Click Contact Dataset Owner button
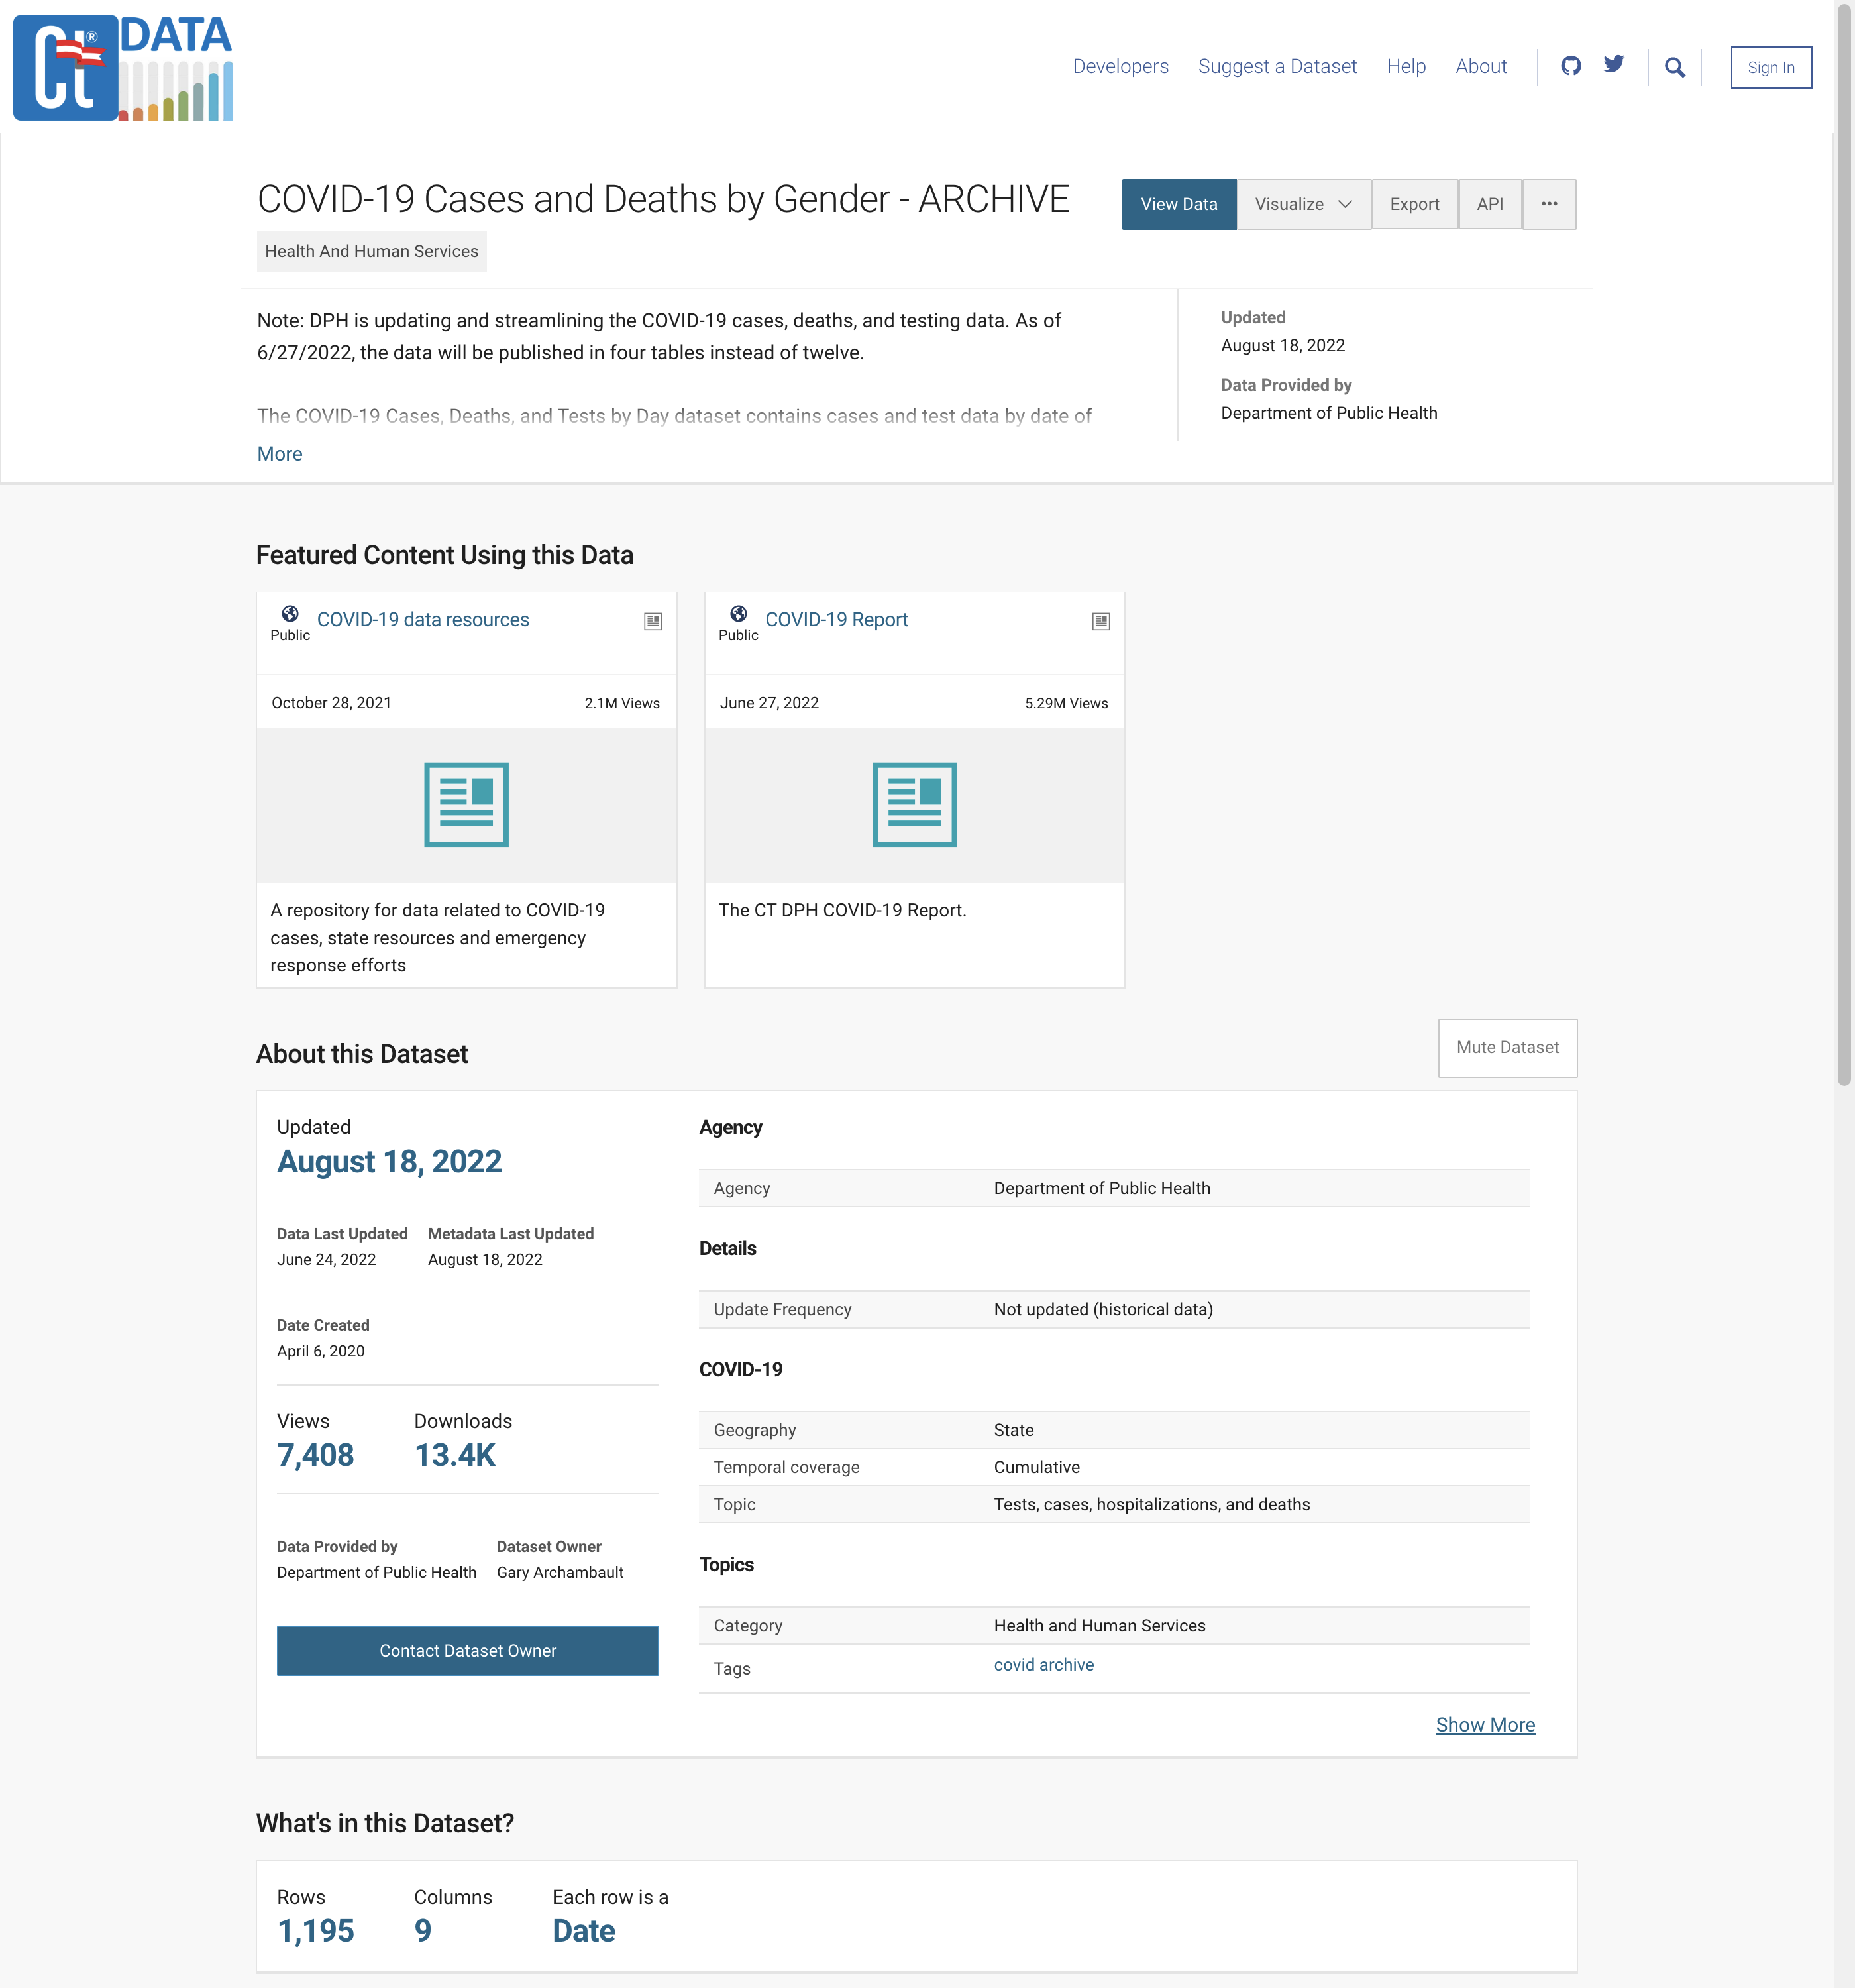Screen dimensions: 1855x1988 [467, 1651]
